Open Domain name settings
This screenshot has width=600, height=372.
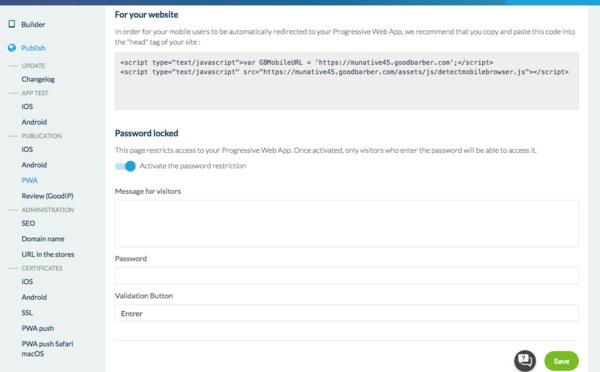(43, 239)
